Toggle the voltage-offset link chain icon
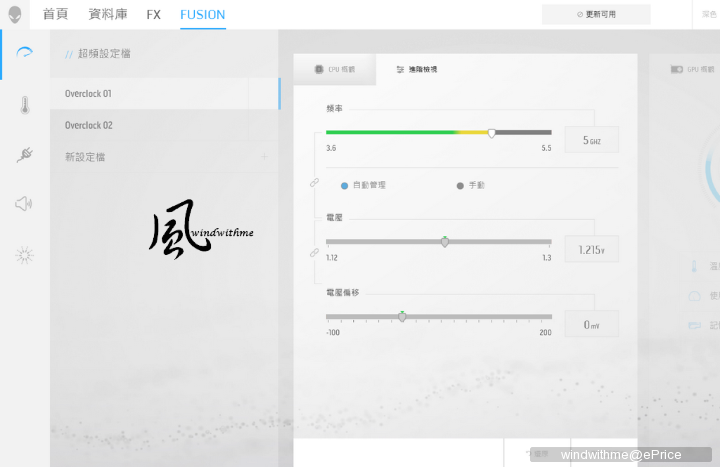Screen dimensions: 720x467 tap(314, 253)
